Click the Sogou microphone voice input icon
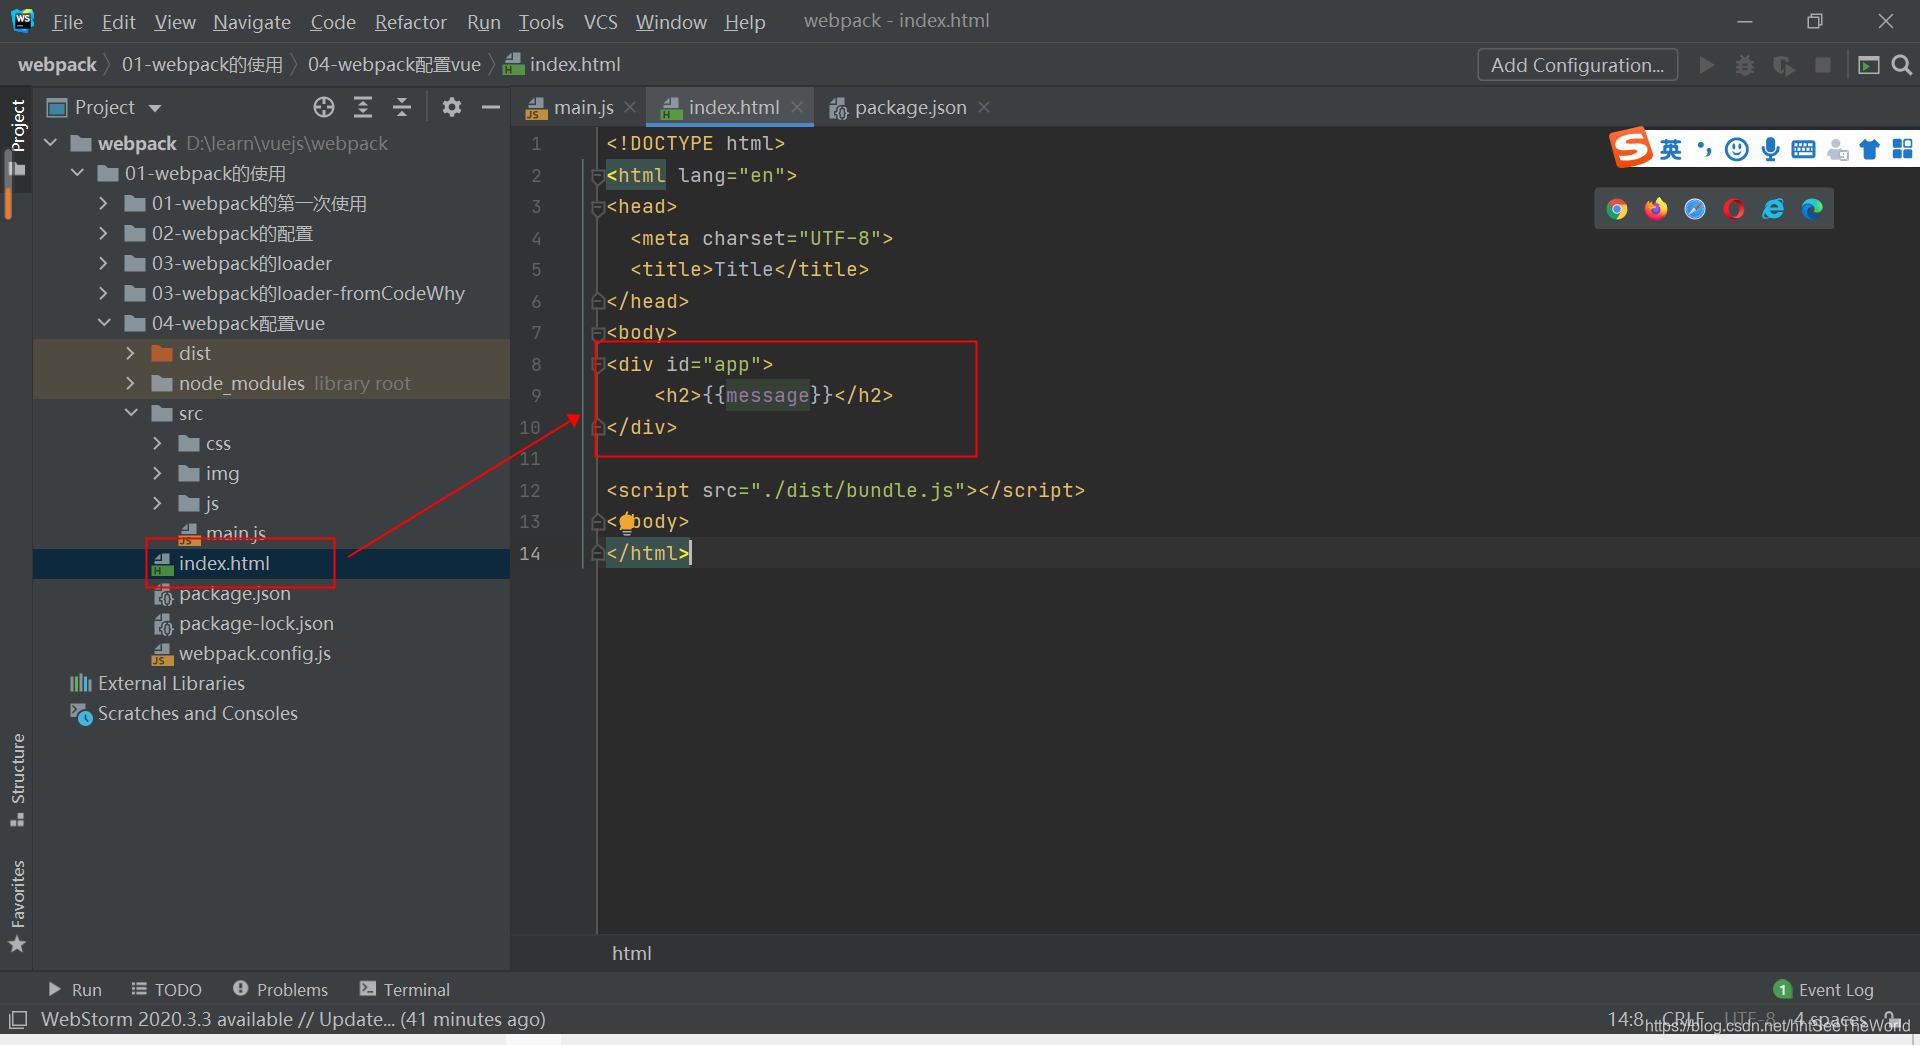This screenshot has height=1045, width=1920. pyautogui.click(x=1770, y=149)
